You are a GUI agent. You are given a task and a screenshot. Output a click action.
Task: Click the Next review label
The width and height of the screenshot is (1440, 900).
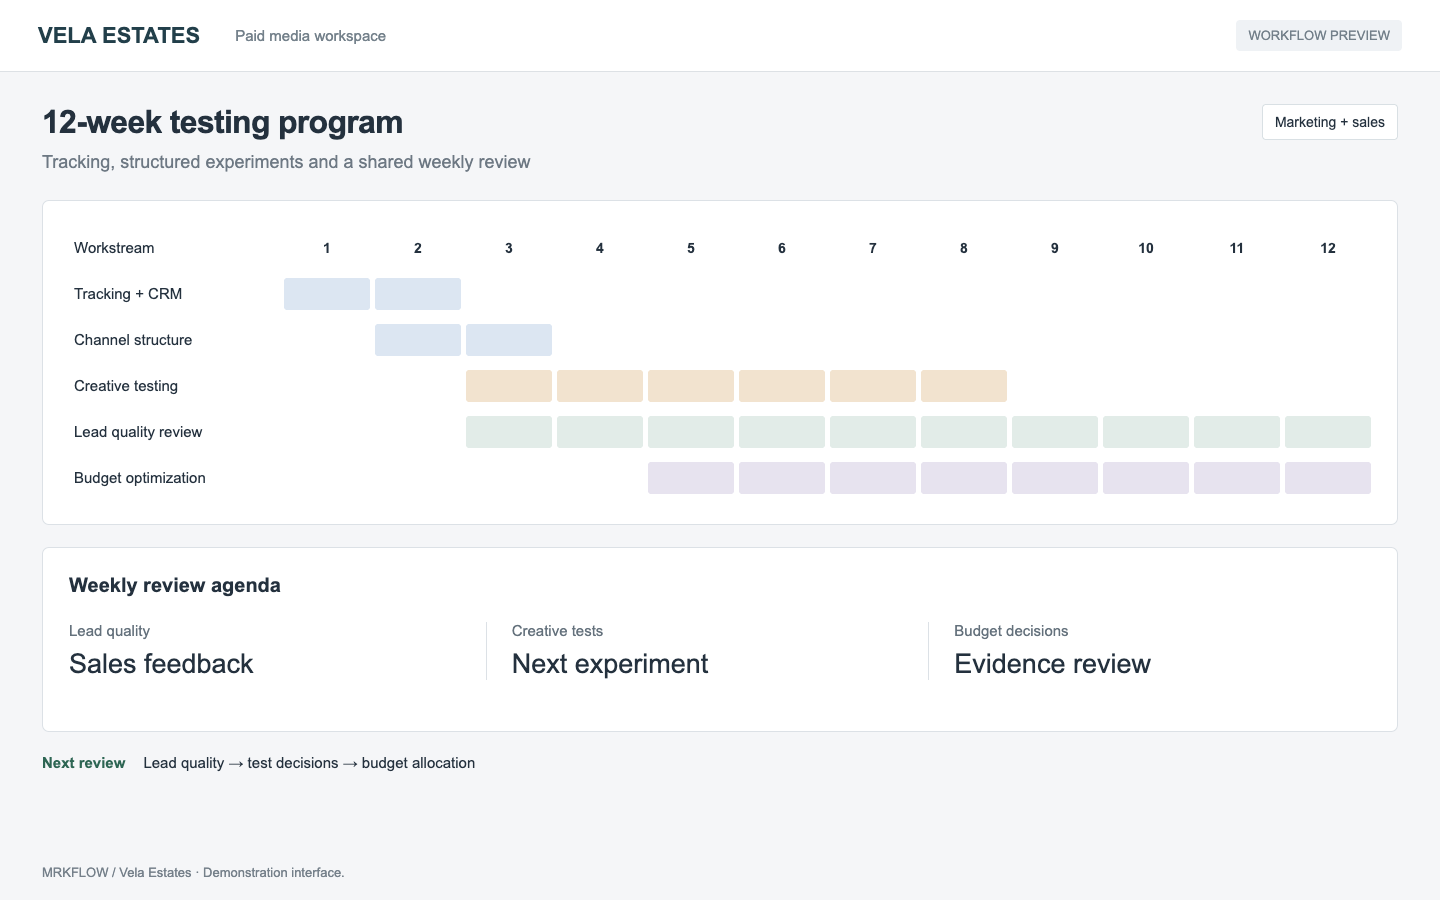tap(84, 763)
